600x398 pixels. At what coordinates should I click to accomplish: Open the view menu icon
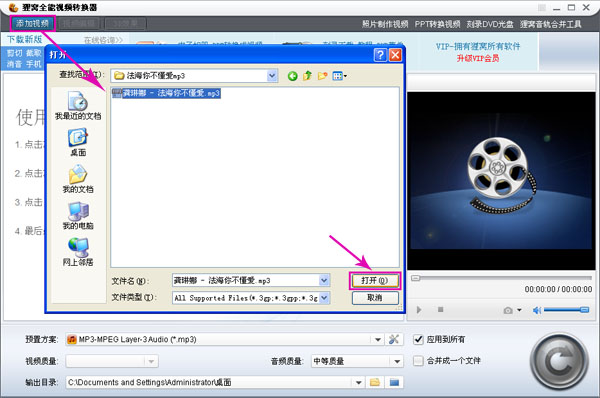coord(339,76)
